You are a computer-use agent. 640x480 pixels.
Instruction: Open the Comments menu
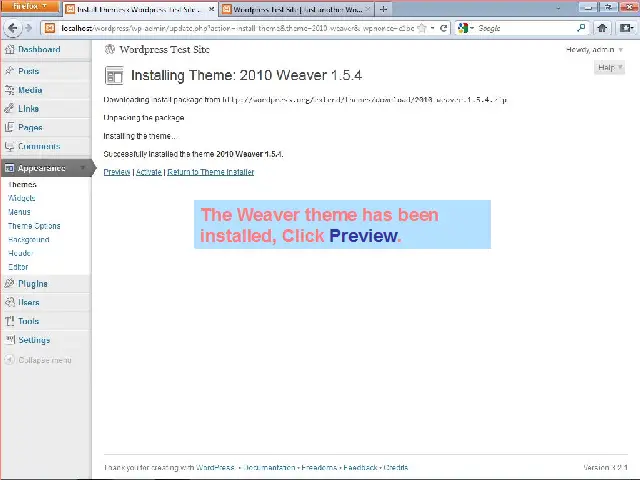click(x=39, y=146)
